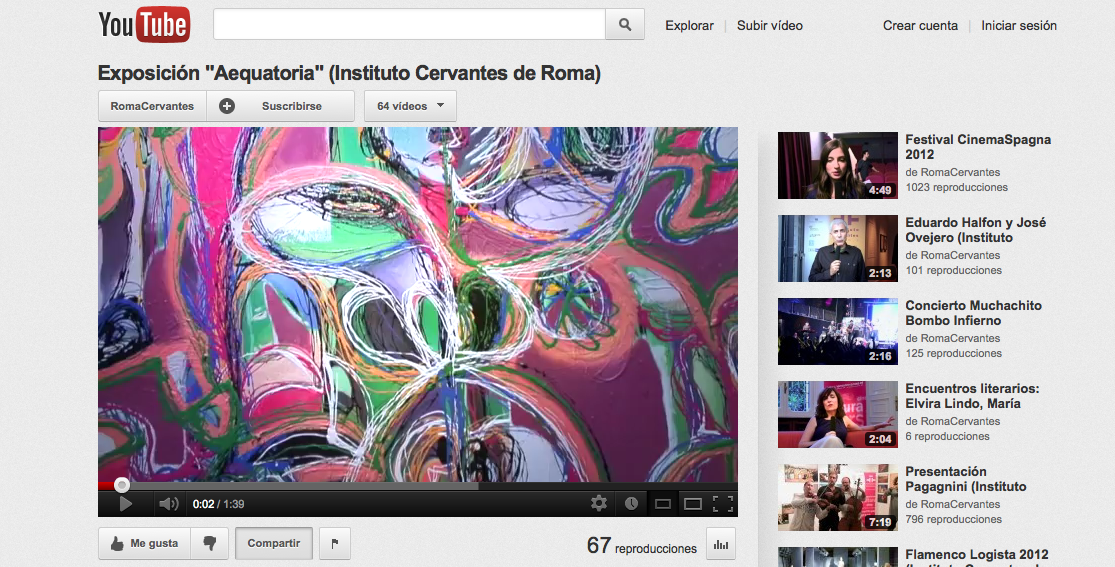Open the Compartir share panel
Image resolution: width=1115 pixels, height=567 pixels.
coord(274,544)
